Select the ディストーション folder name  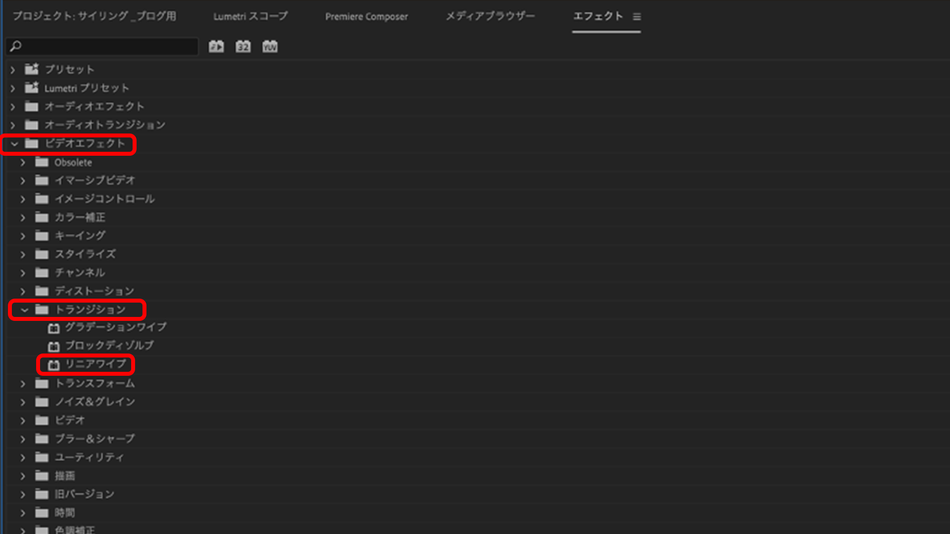95,292
